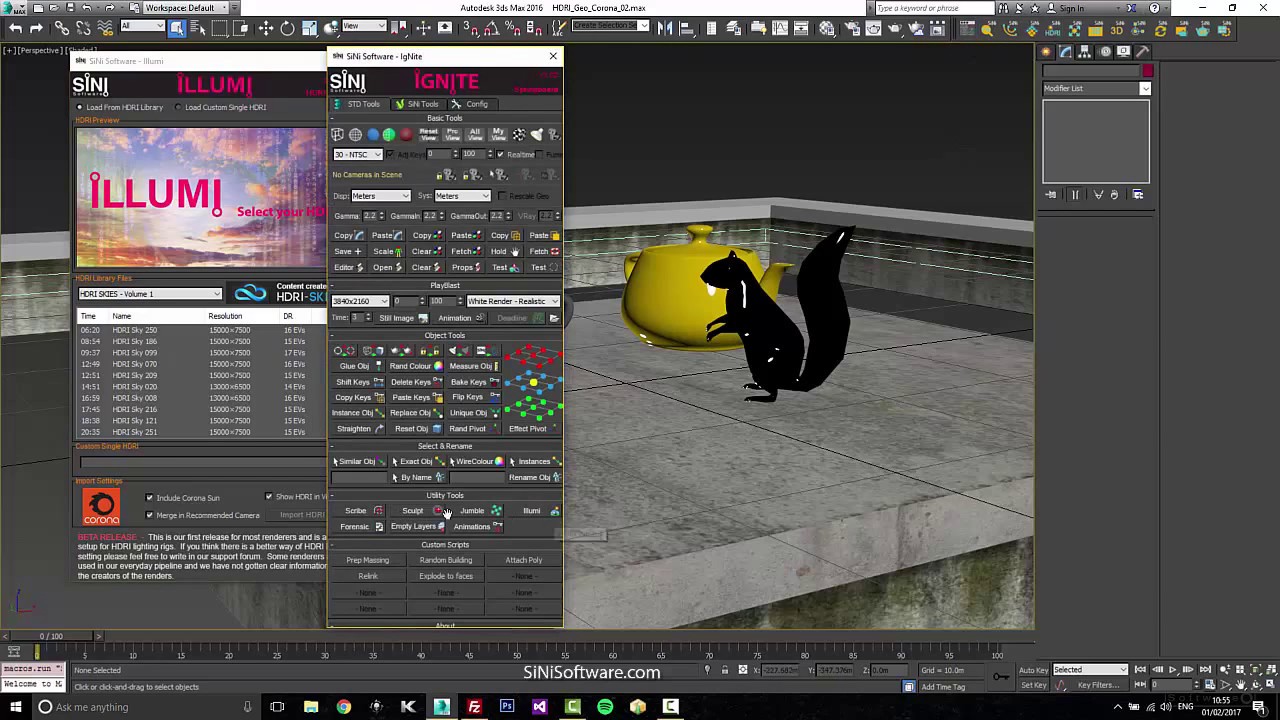Select the Move tool in main toolbar
1280x720 pixels.
[265, 29]
